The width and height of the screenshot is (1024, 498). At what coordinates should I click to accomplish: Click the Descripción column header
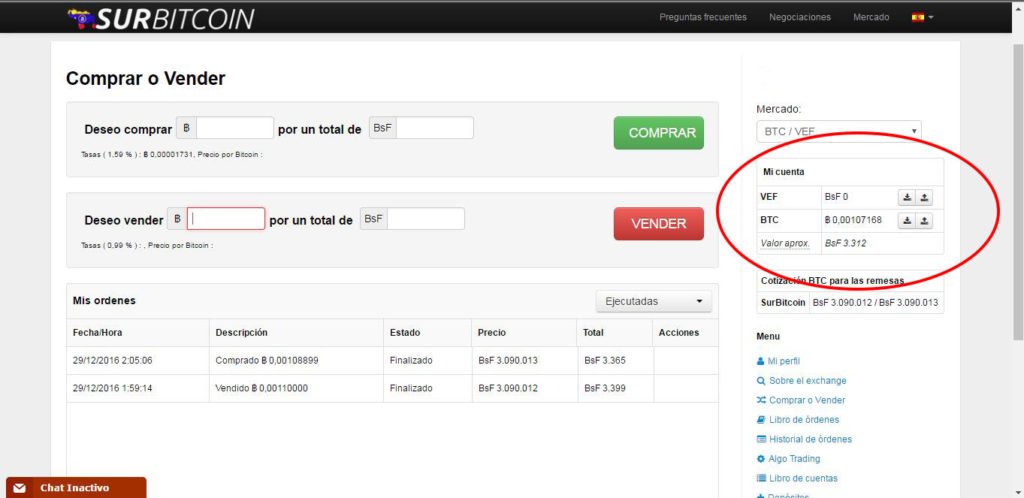coord(242,333)
